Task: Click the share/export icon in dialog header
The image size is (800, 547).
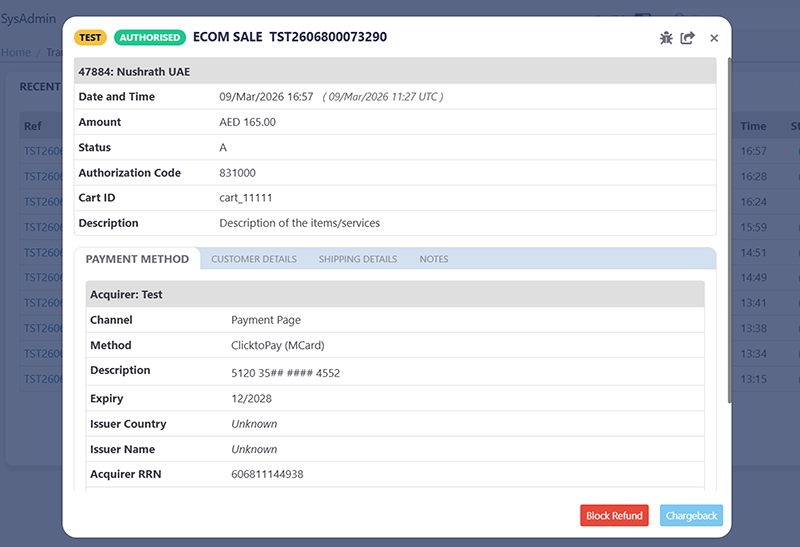Action: click(688, 38)
